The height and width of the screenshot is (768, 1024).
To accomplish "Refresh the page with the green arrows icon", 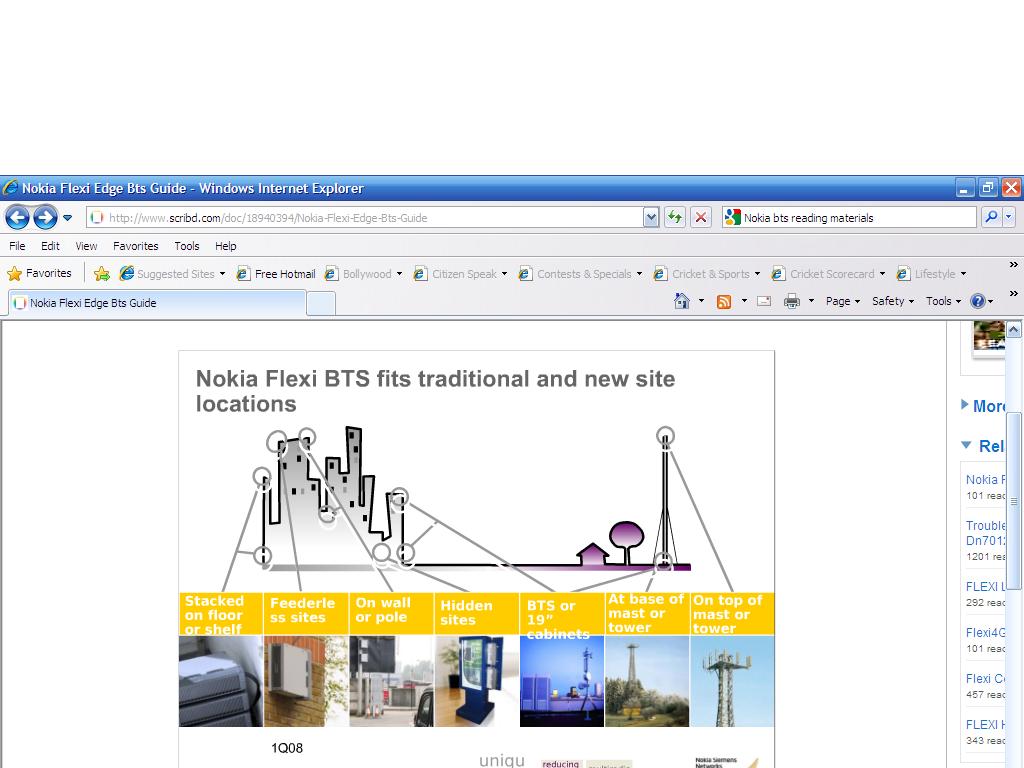I will [675, 217].
